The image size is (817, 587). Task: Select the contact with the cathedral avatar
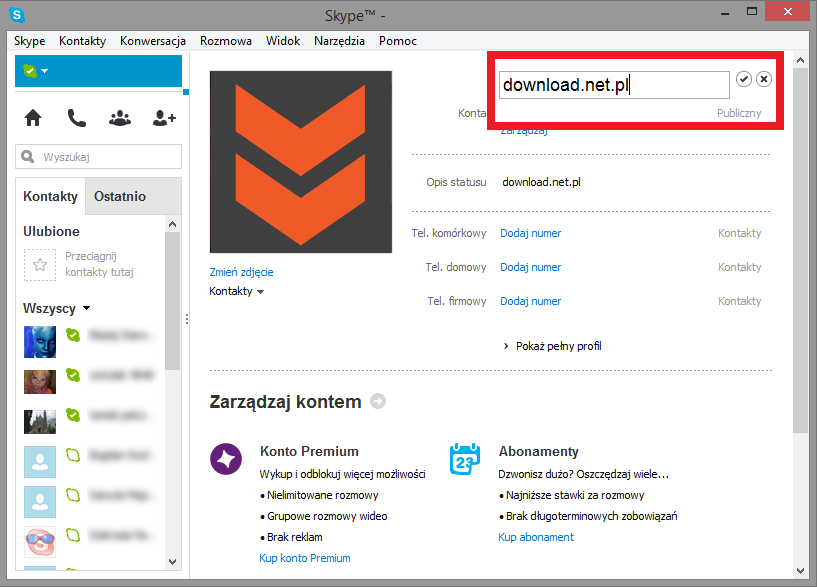tap(40, 422)
